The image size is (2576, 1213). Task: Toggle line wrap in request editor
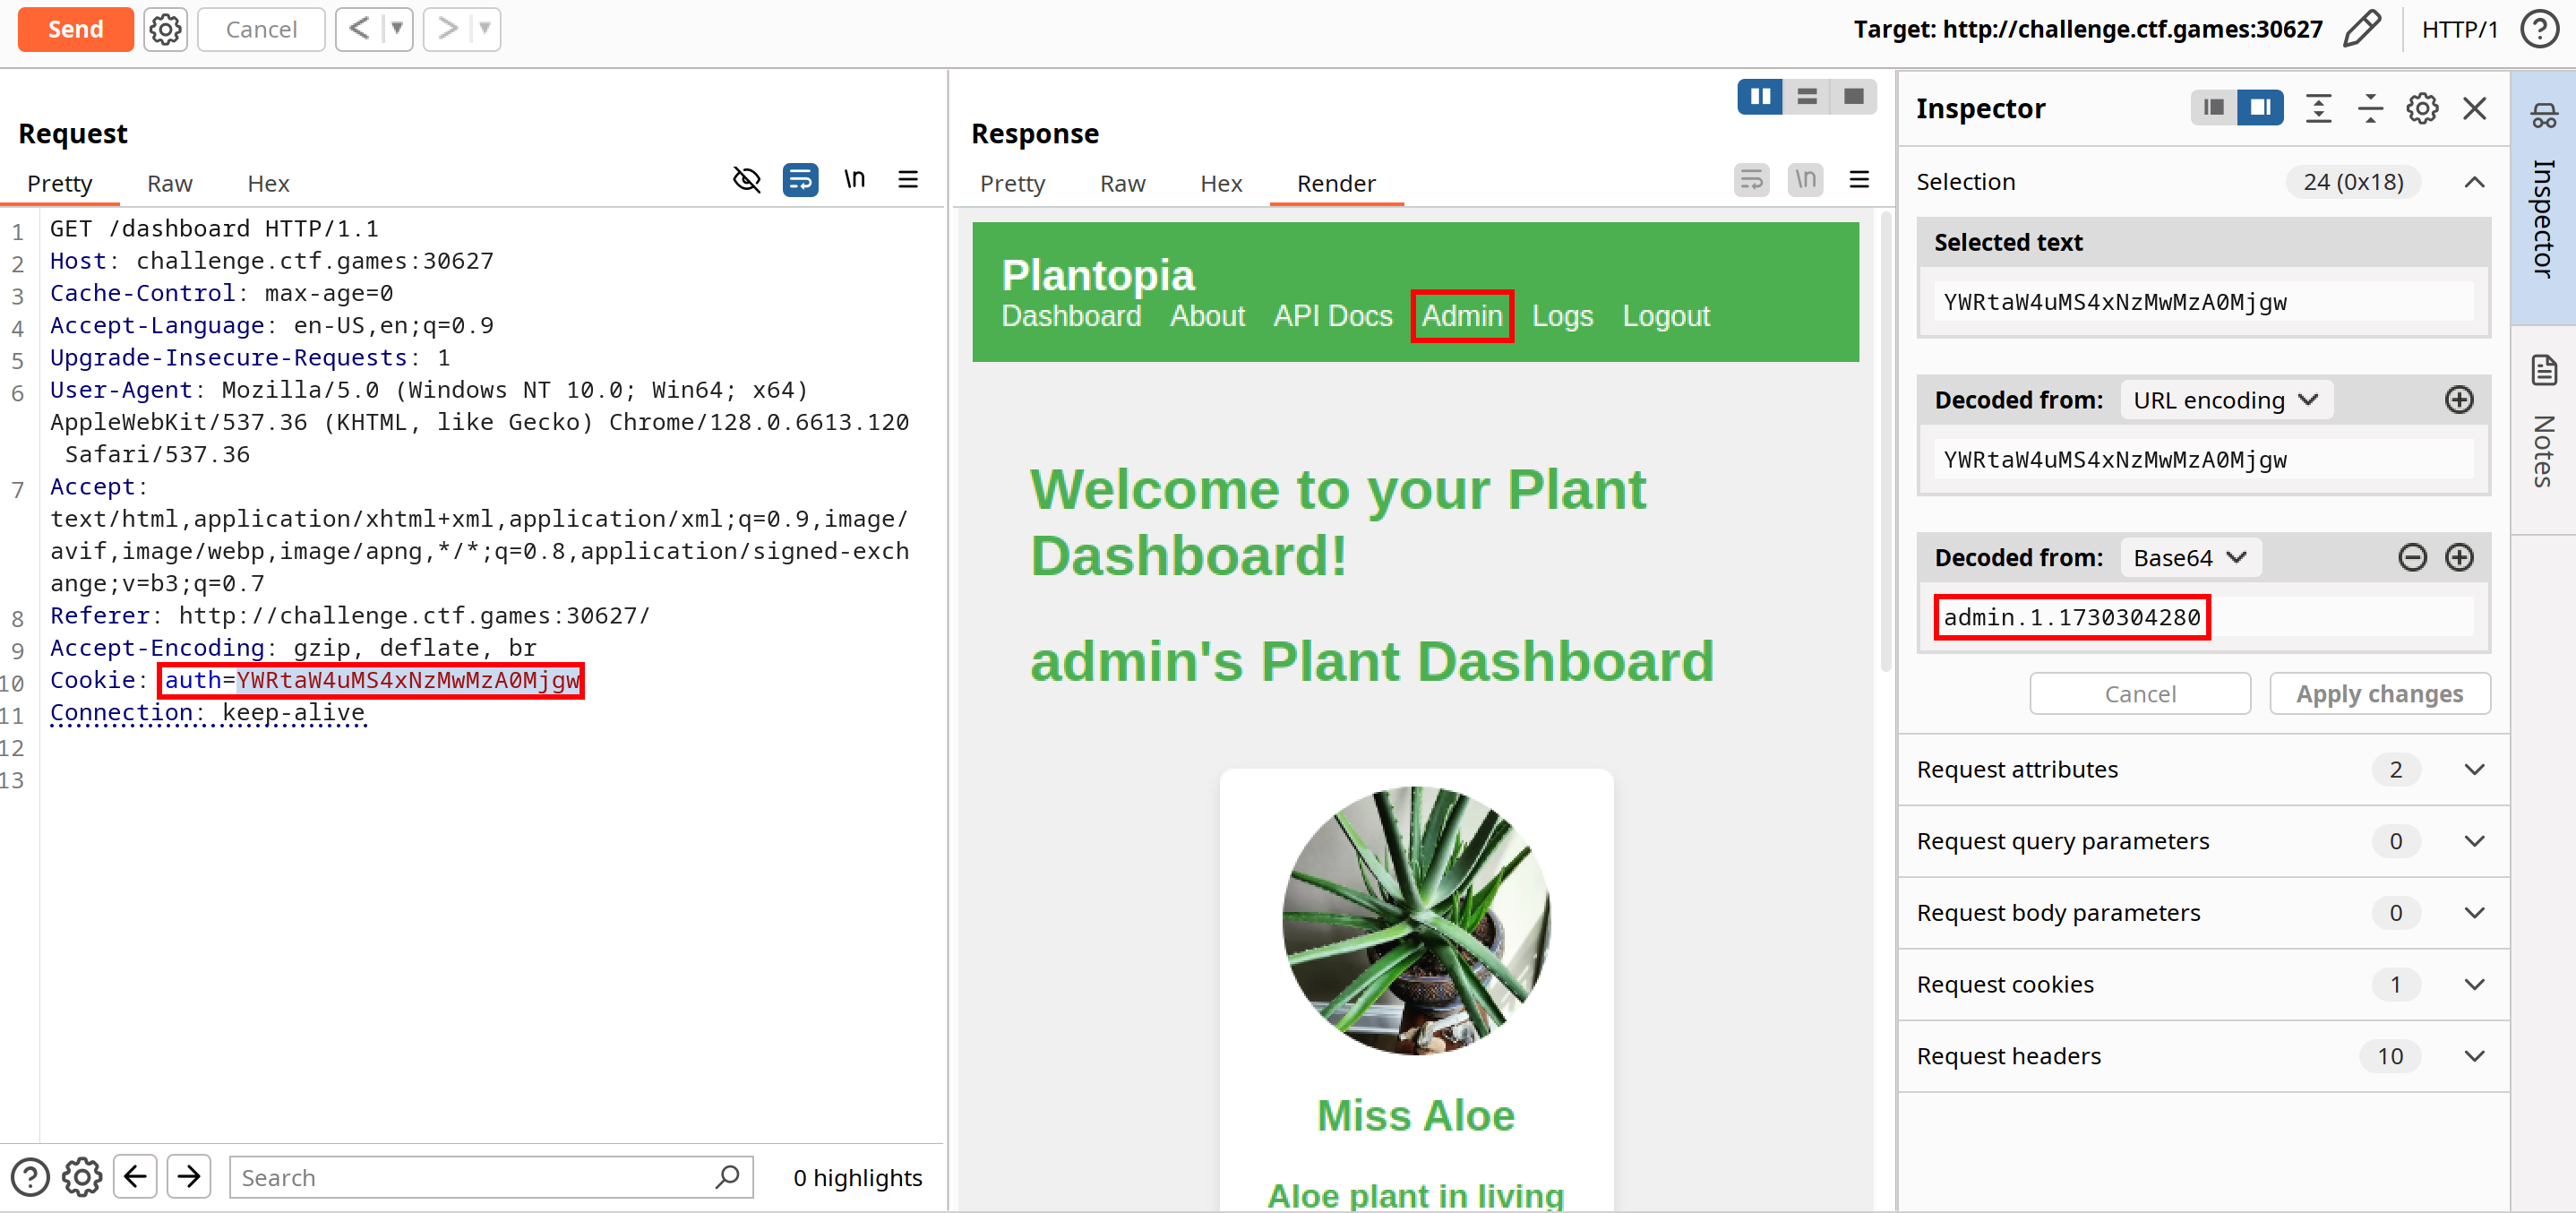(800, 180)
